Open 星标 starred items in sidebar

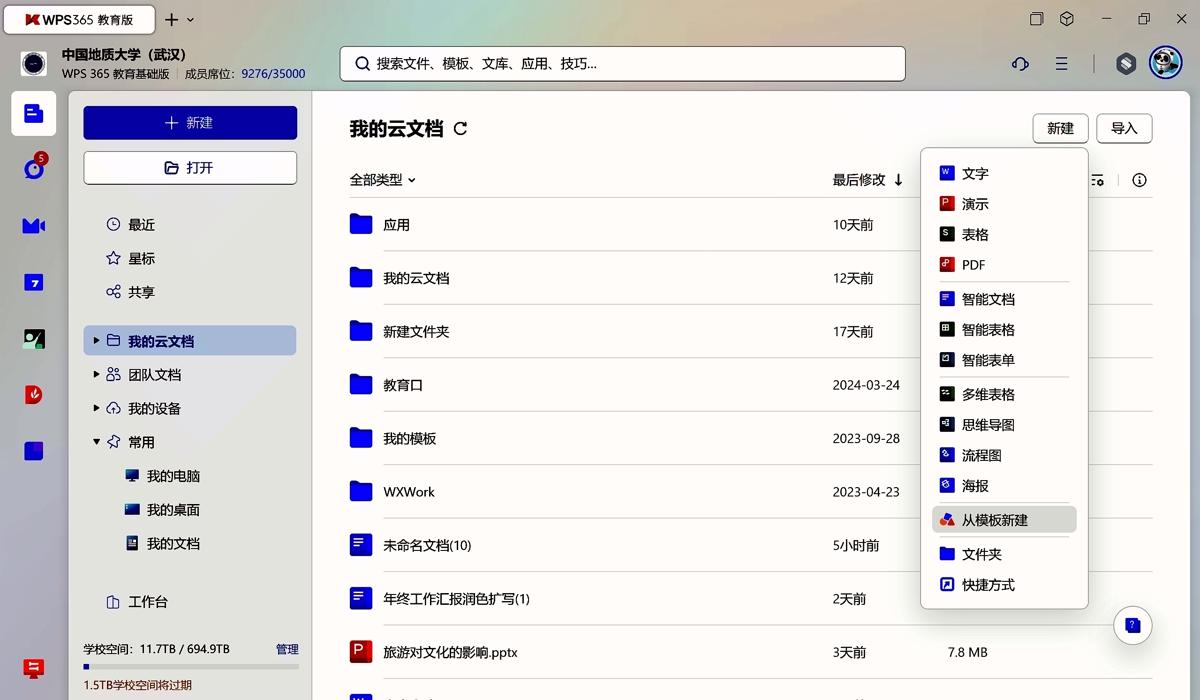point(190,258)
